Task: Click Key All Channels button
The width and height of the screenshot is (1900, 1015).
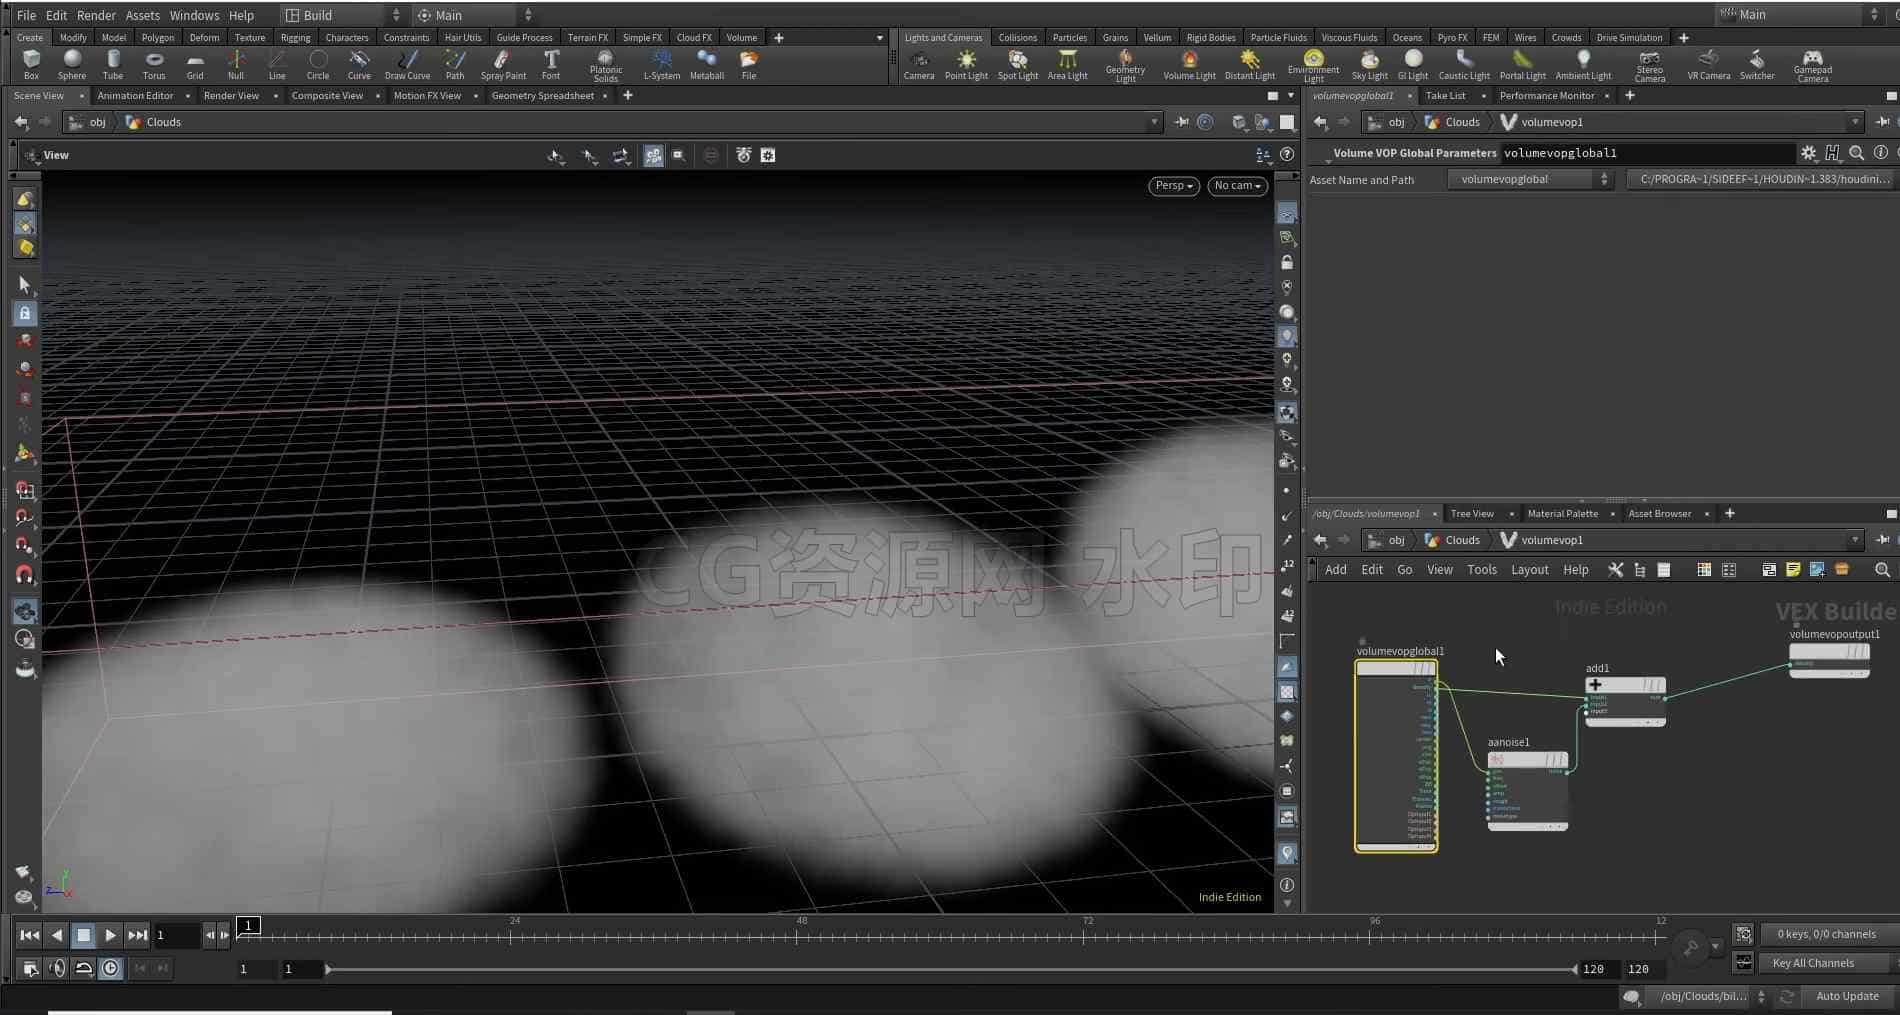Action: (1813, 963)
